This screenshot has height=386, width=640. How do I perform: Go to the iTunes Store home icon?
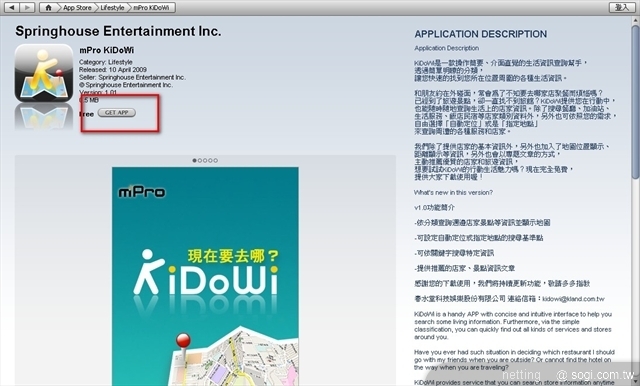click(x=48, y=7)
